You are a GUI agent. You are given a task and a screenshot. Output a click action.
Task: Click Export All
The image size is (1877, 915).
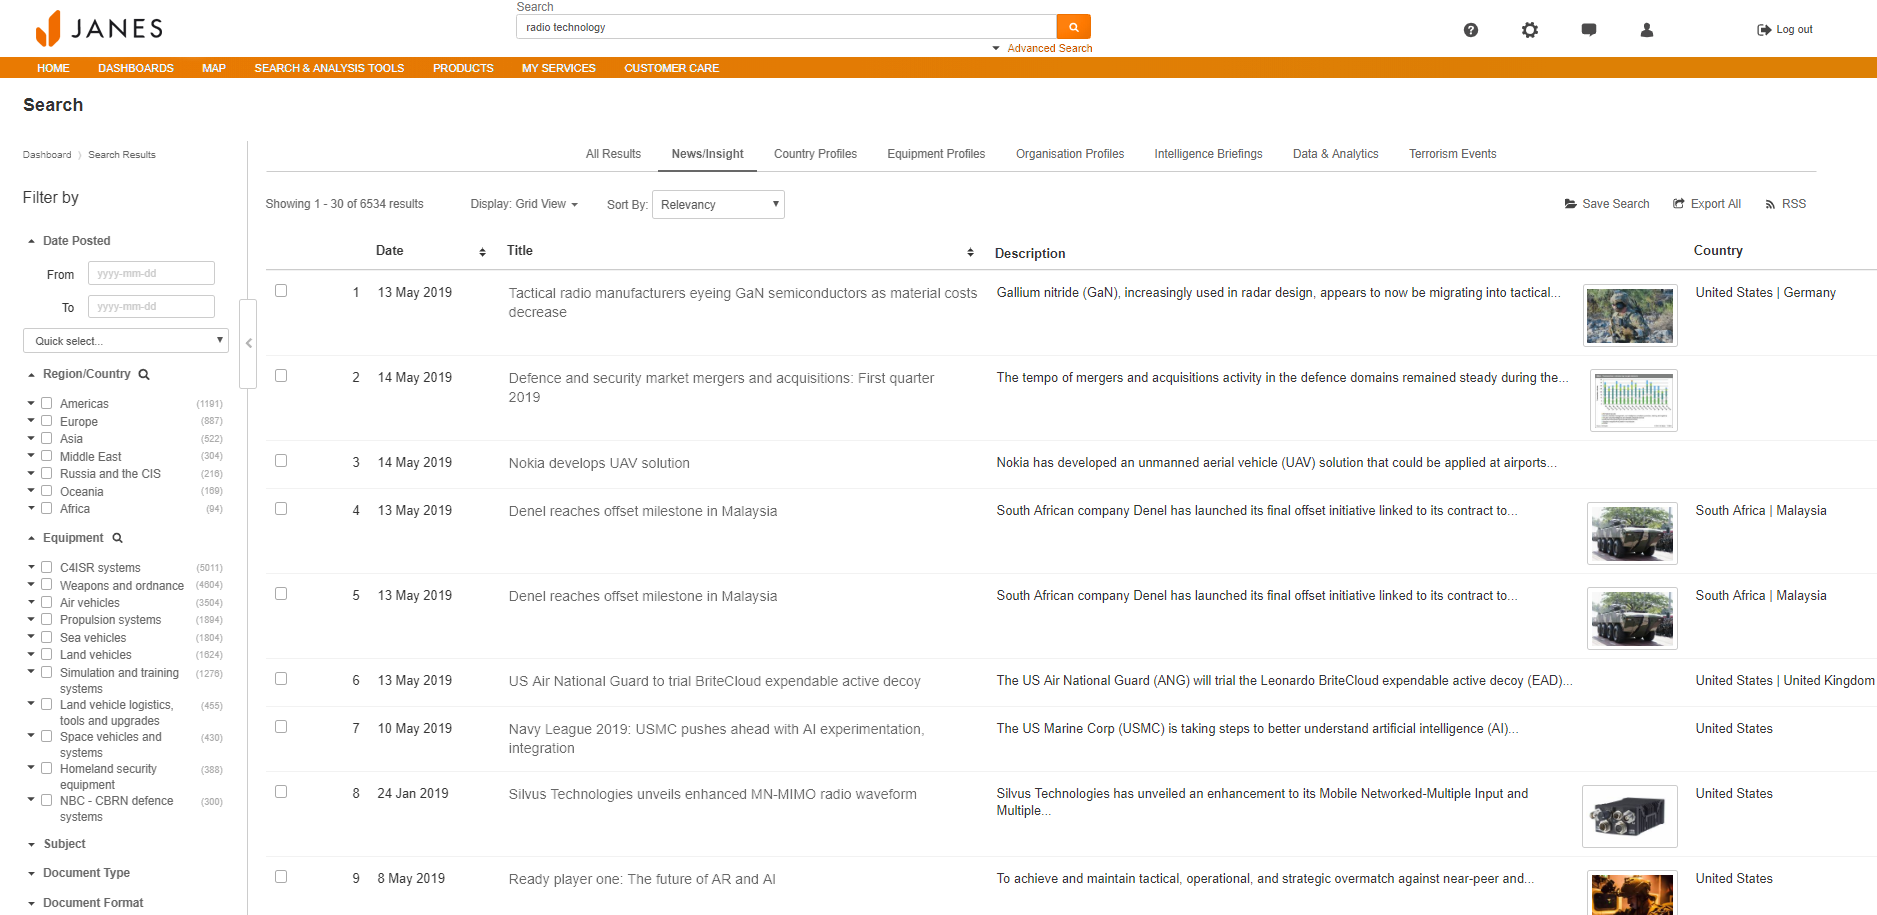(1707, 204)
